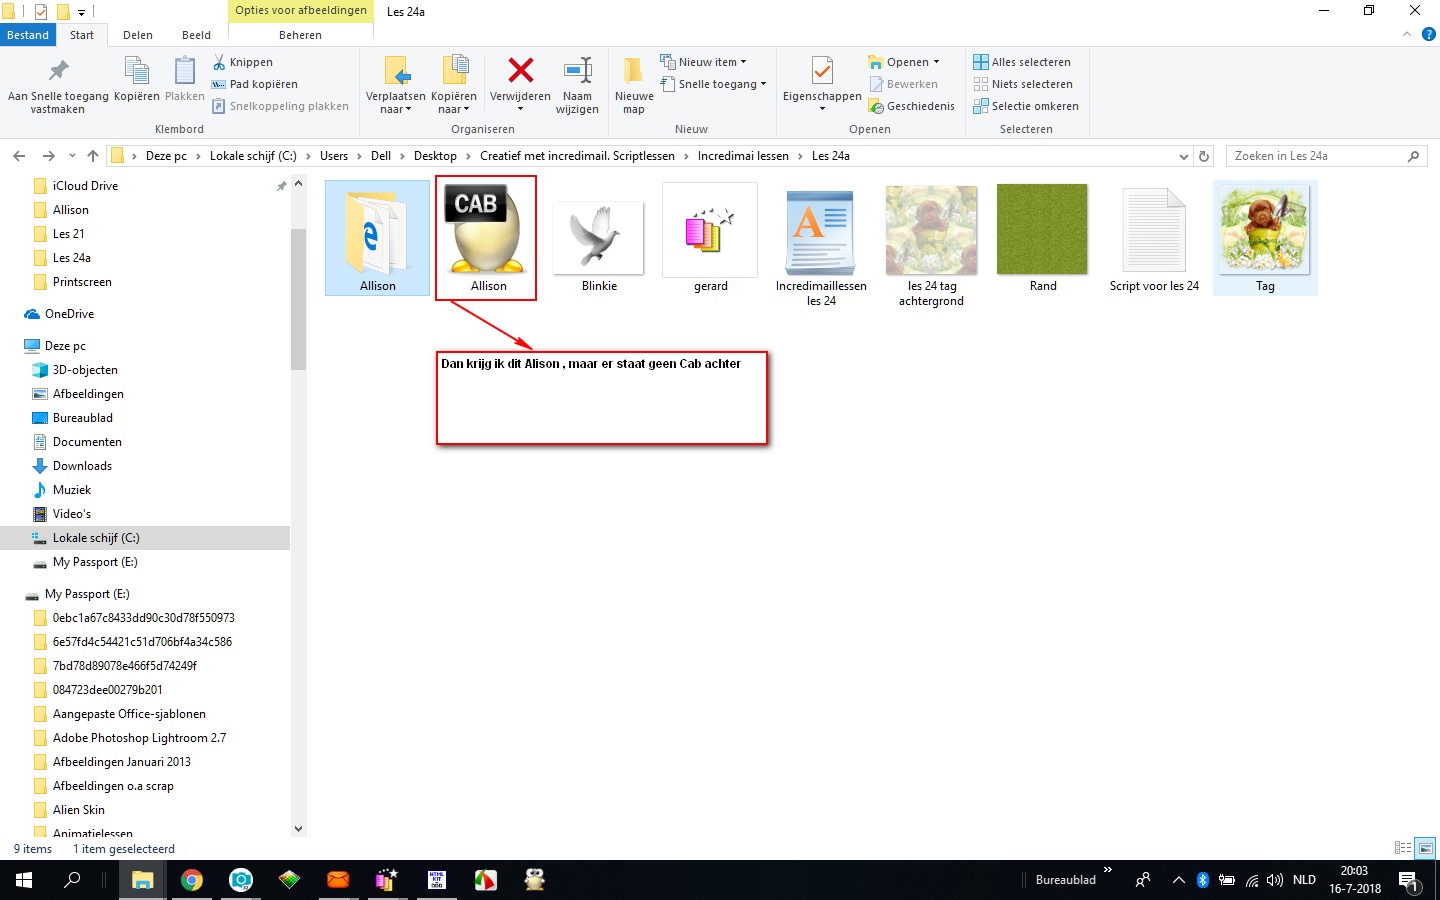This screenshot has height=900, width=1440.
Task: Go back with the back arrow
Action: (x=19, y=156)
